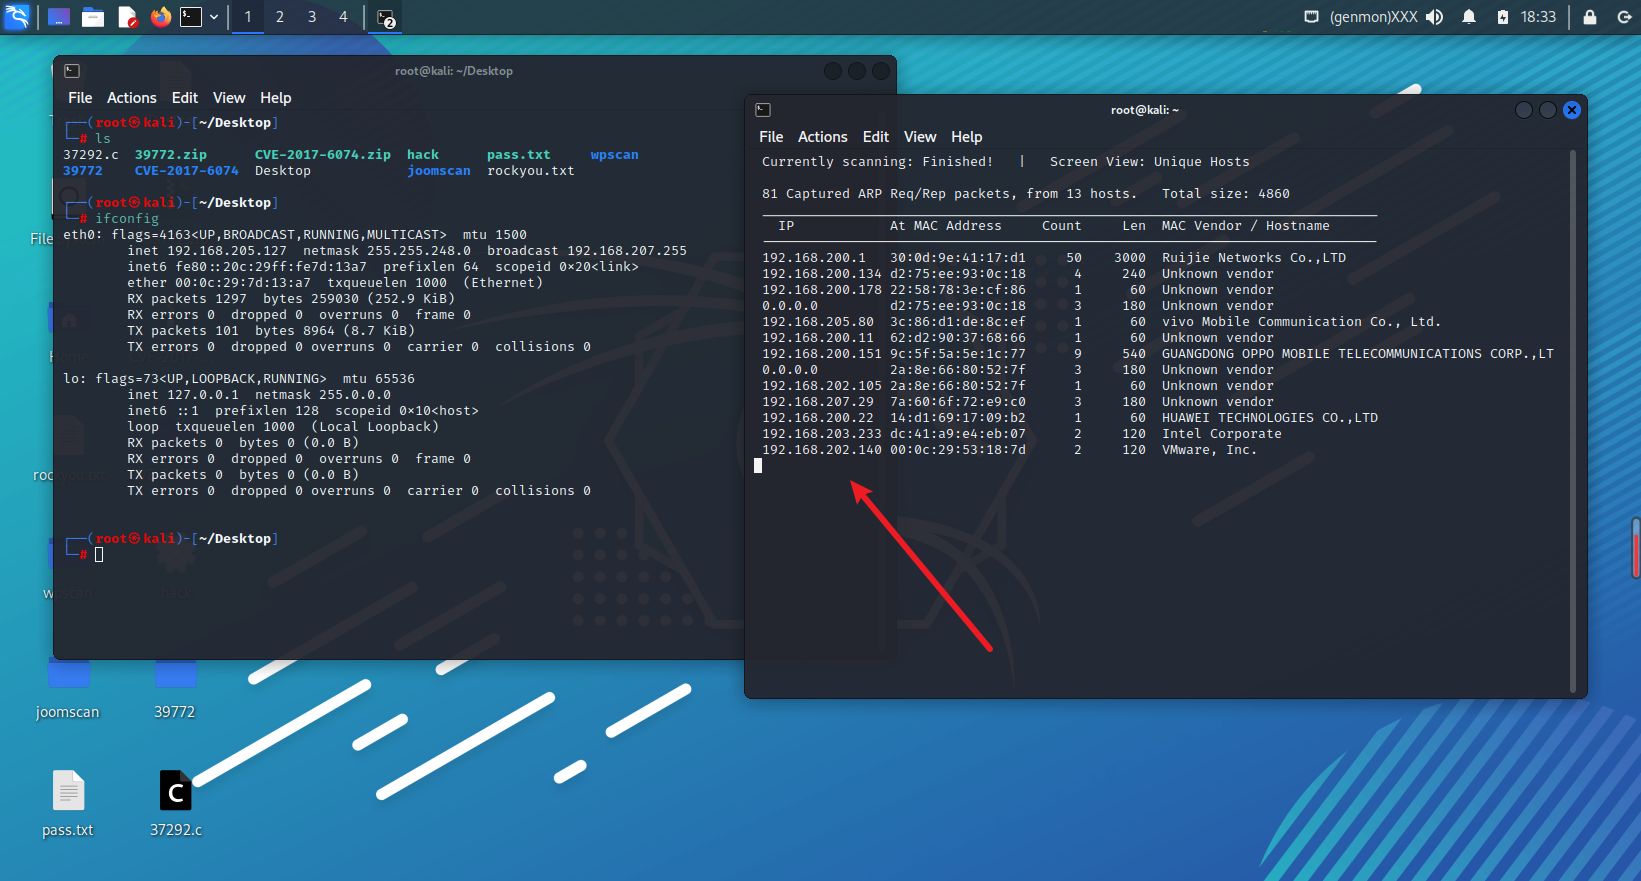Click the 192.168.202.140 VMware row IP
Screen dimensions: 1641x881
[822, 450]
